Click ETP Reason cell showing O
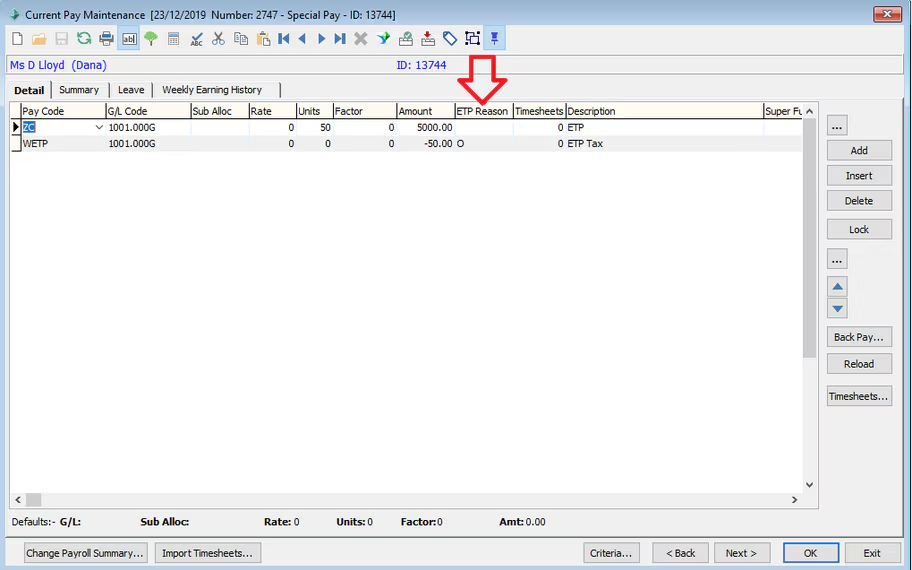 tap(484, 144)
